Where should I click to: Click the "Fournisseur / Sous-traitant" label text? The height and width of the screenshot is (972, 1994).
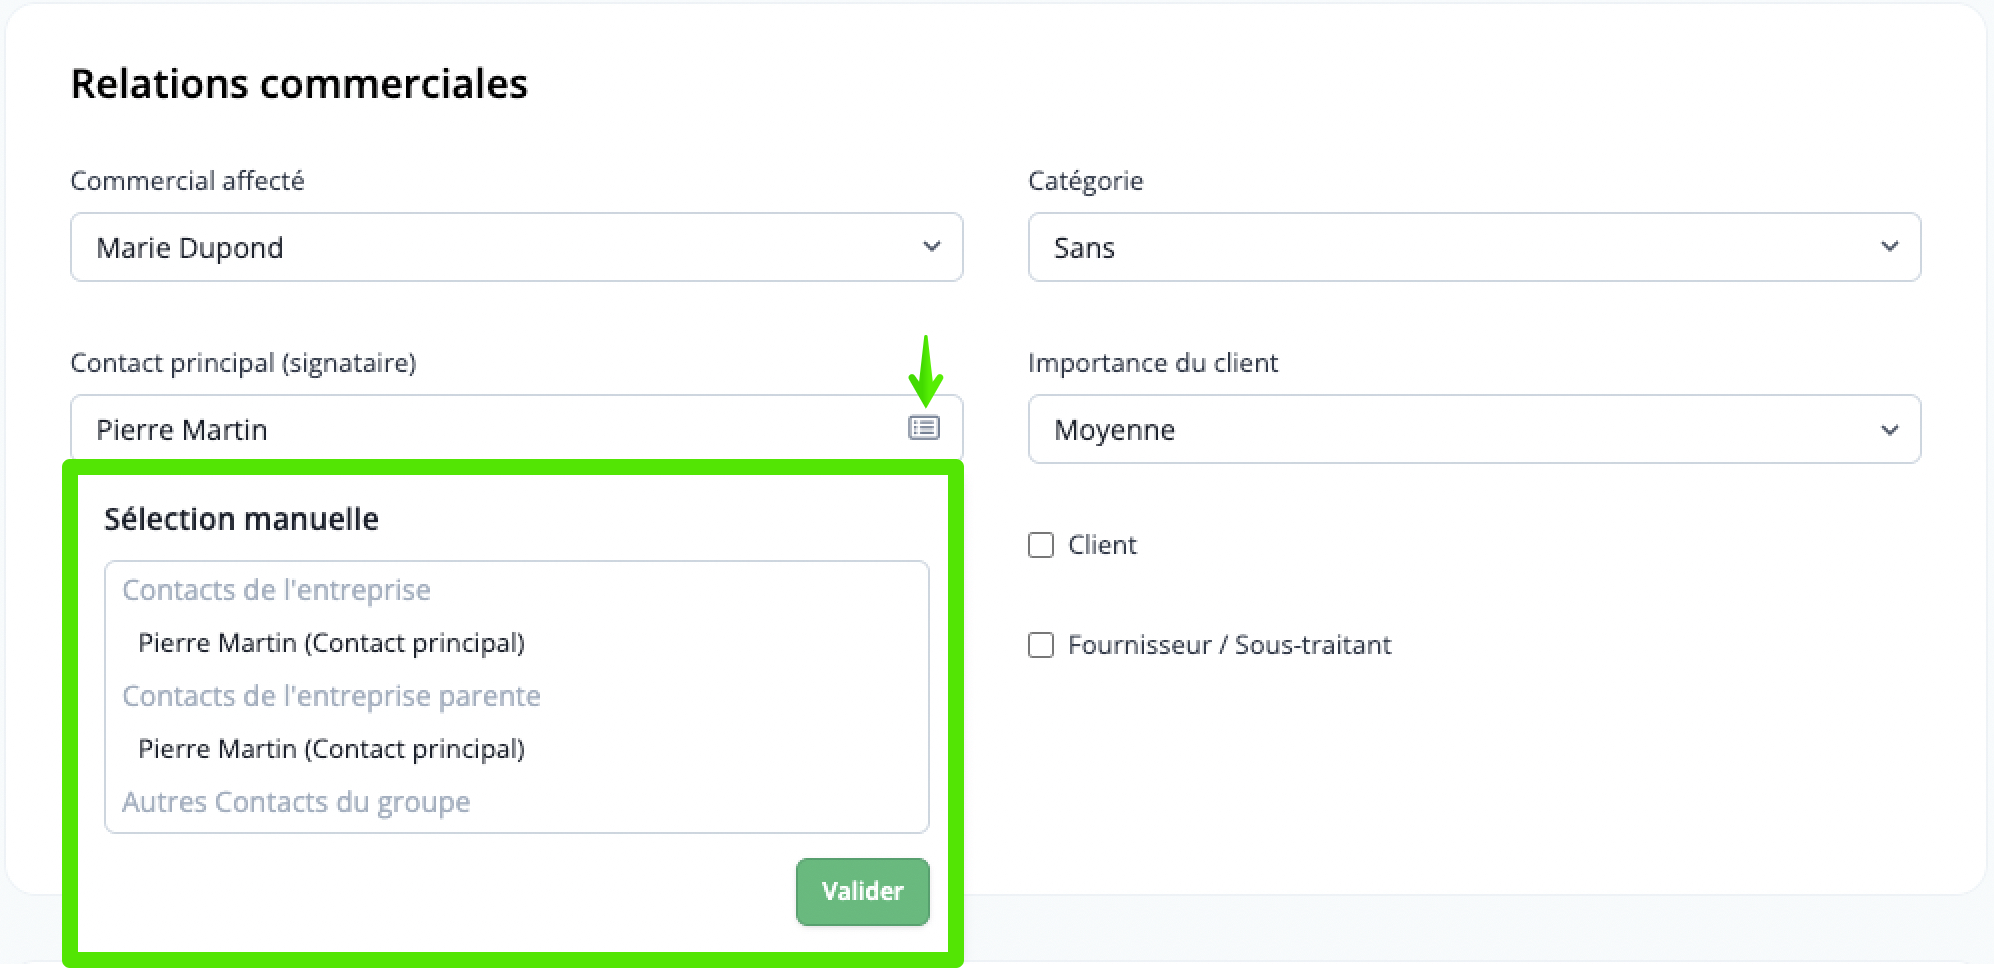point(1229,645)
